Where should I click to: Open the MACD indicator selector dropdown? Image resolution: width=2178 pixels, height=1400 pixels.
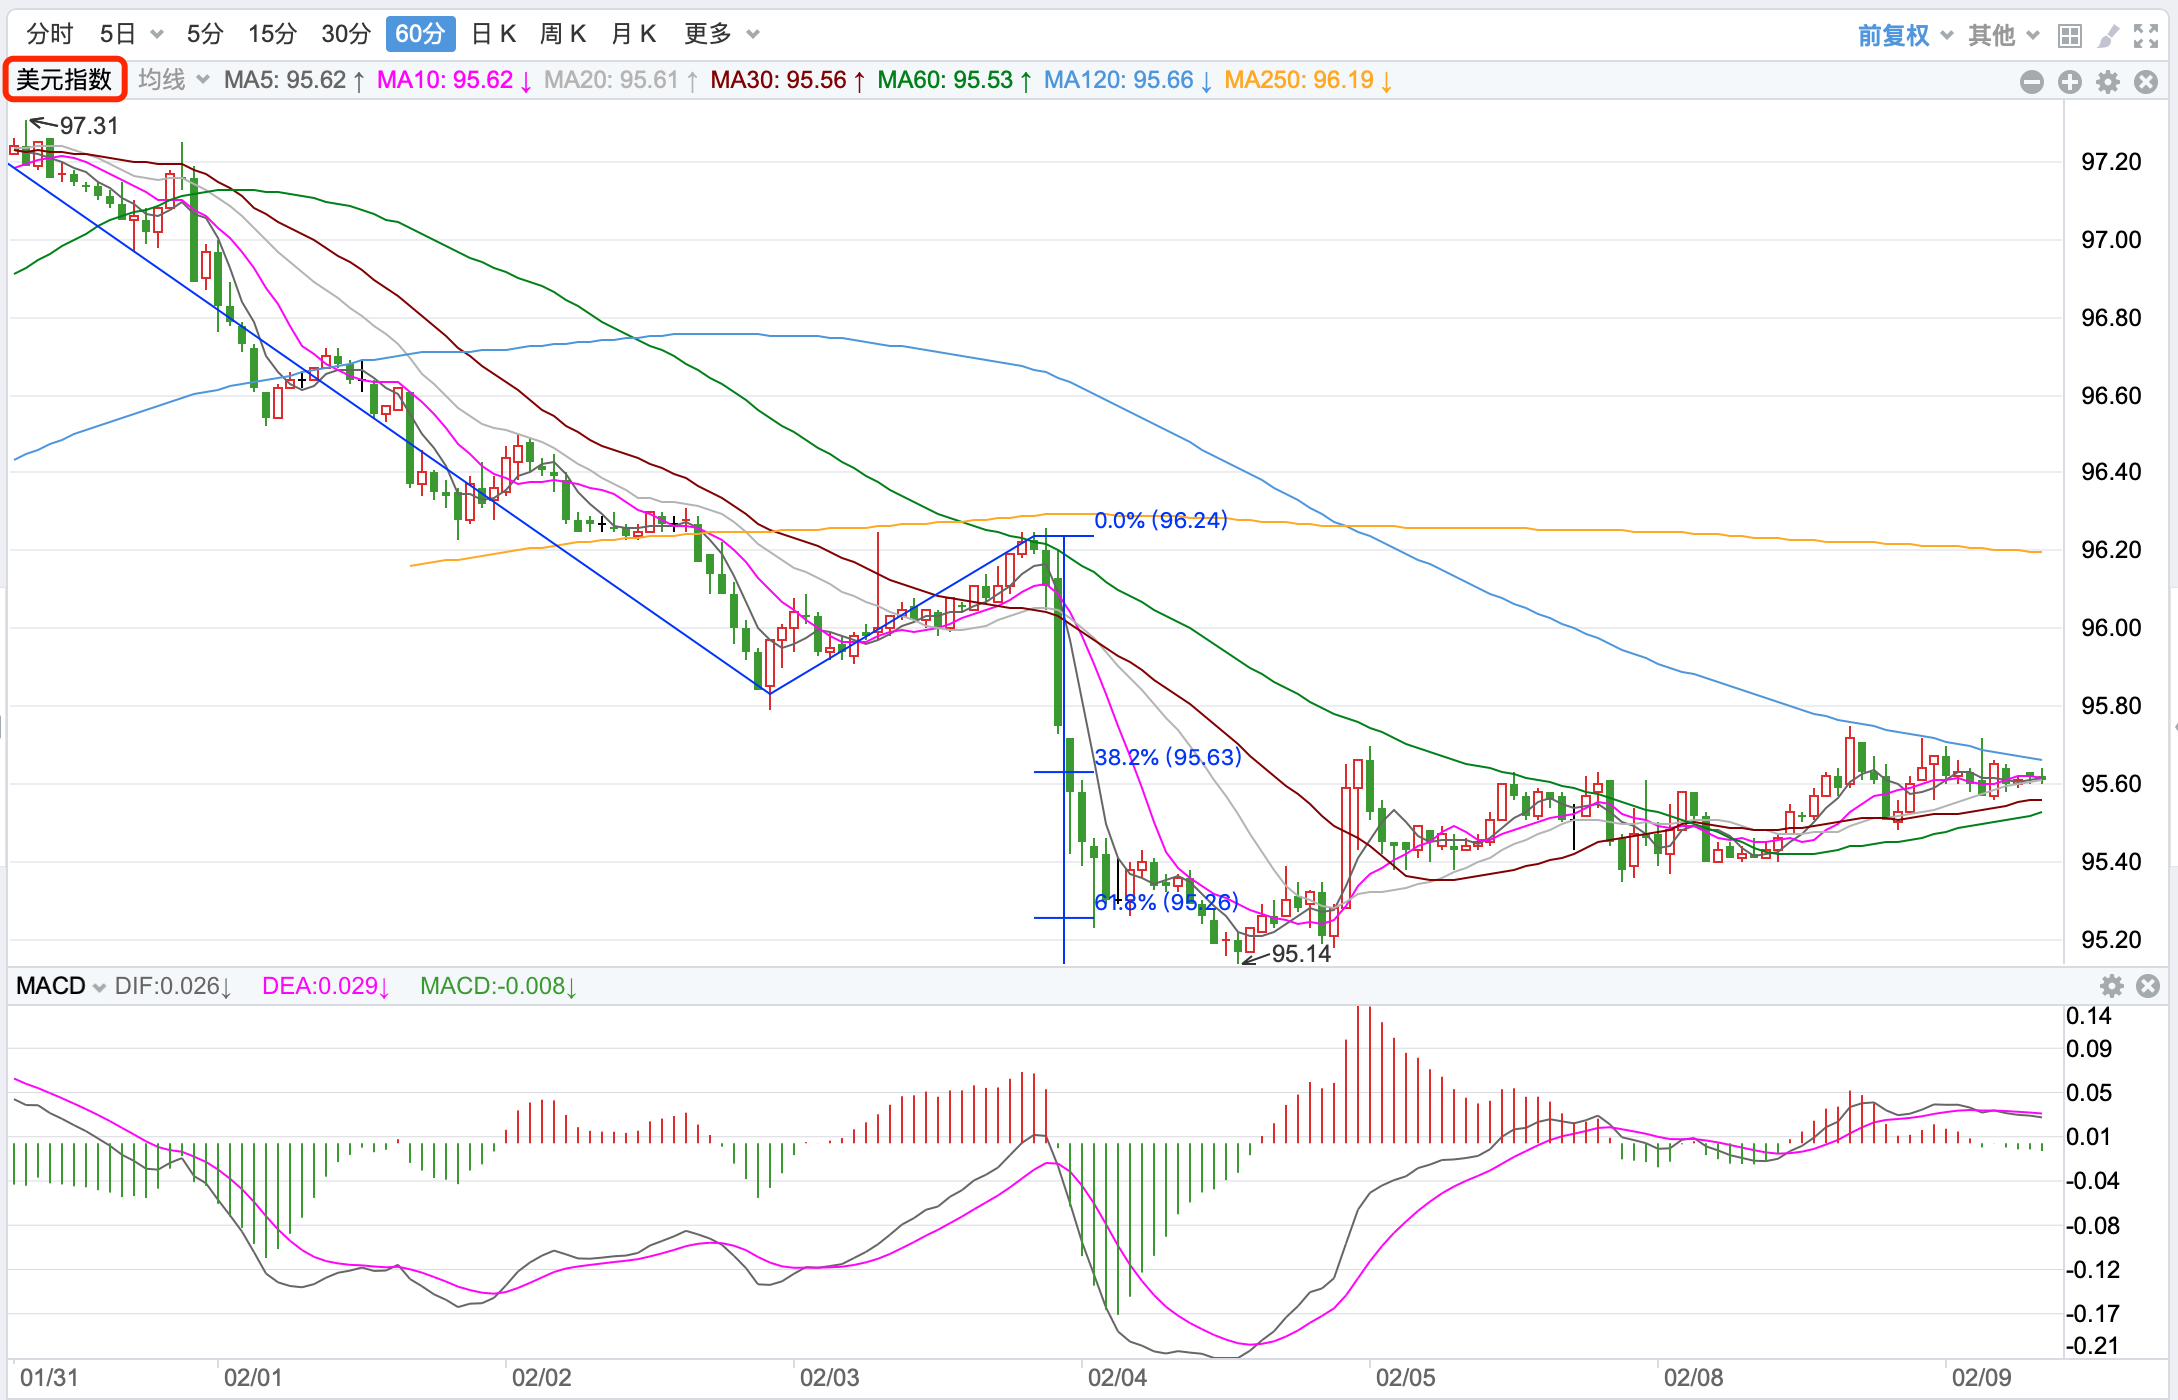[61, 986]
